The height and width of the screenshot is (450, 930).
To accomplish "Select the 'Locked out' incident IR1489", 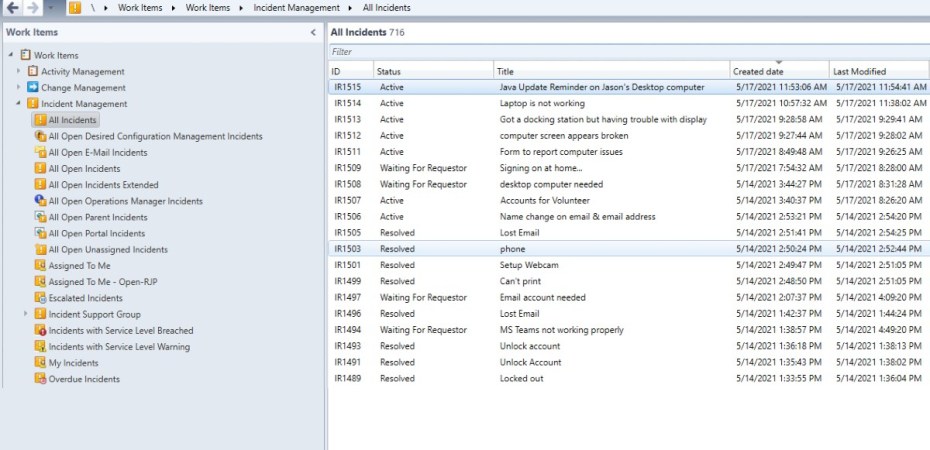I will click(629, 378).
